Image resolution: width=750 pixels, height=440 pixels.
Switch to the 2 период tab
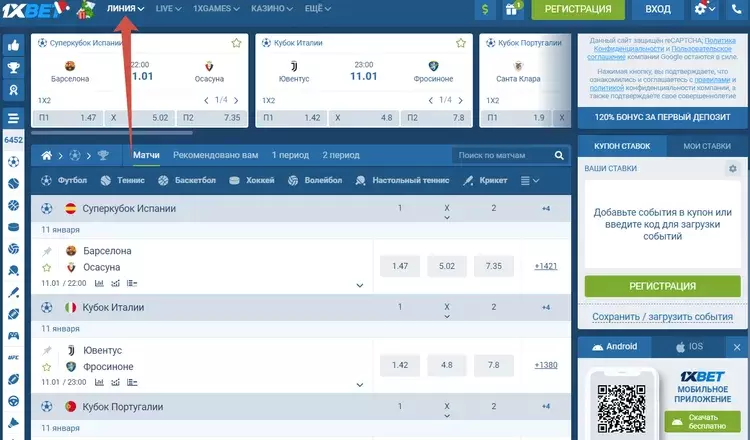341,155
